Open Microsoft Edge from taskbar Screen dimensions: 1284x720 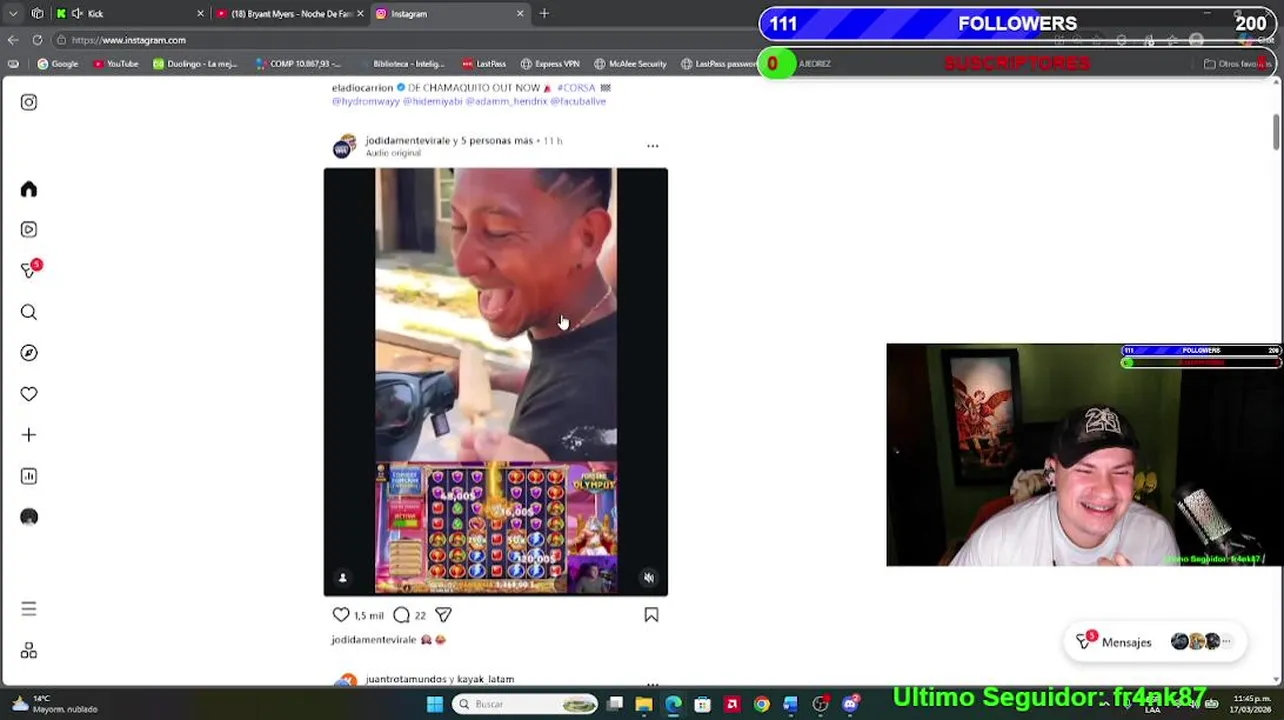coord(673,704)
